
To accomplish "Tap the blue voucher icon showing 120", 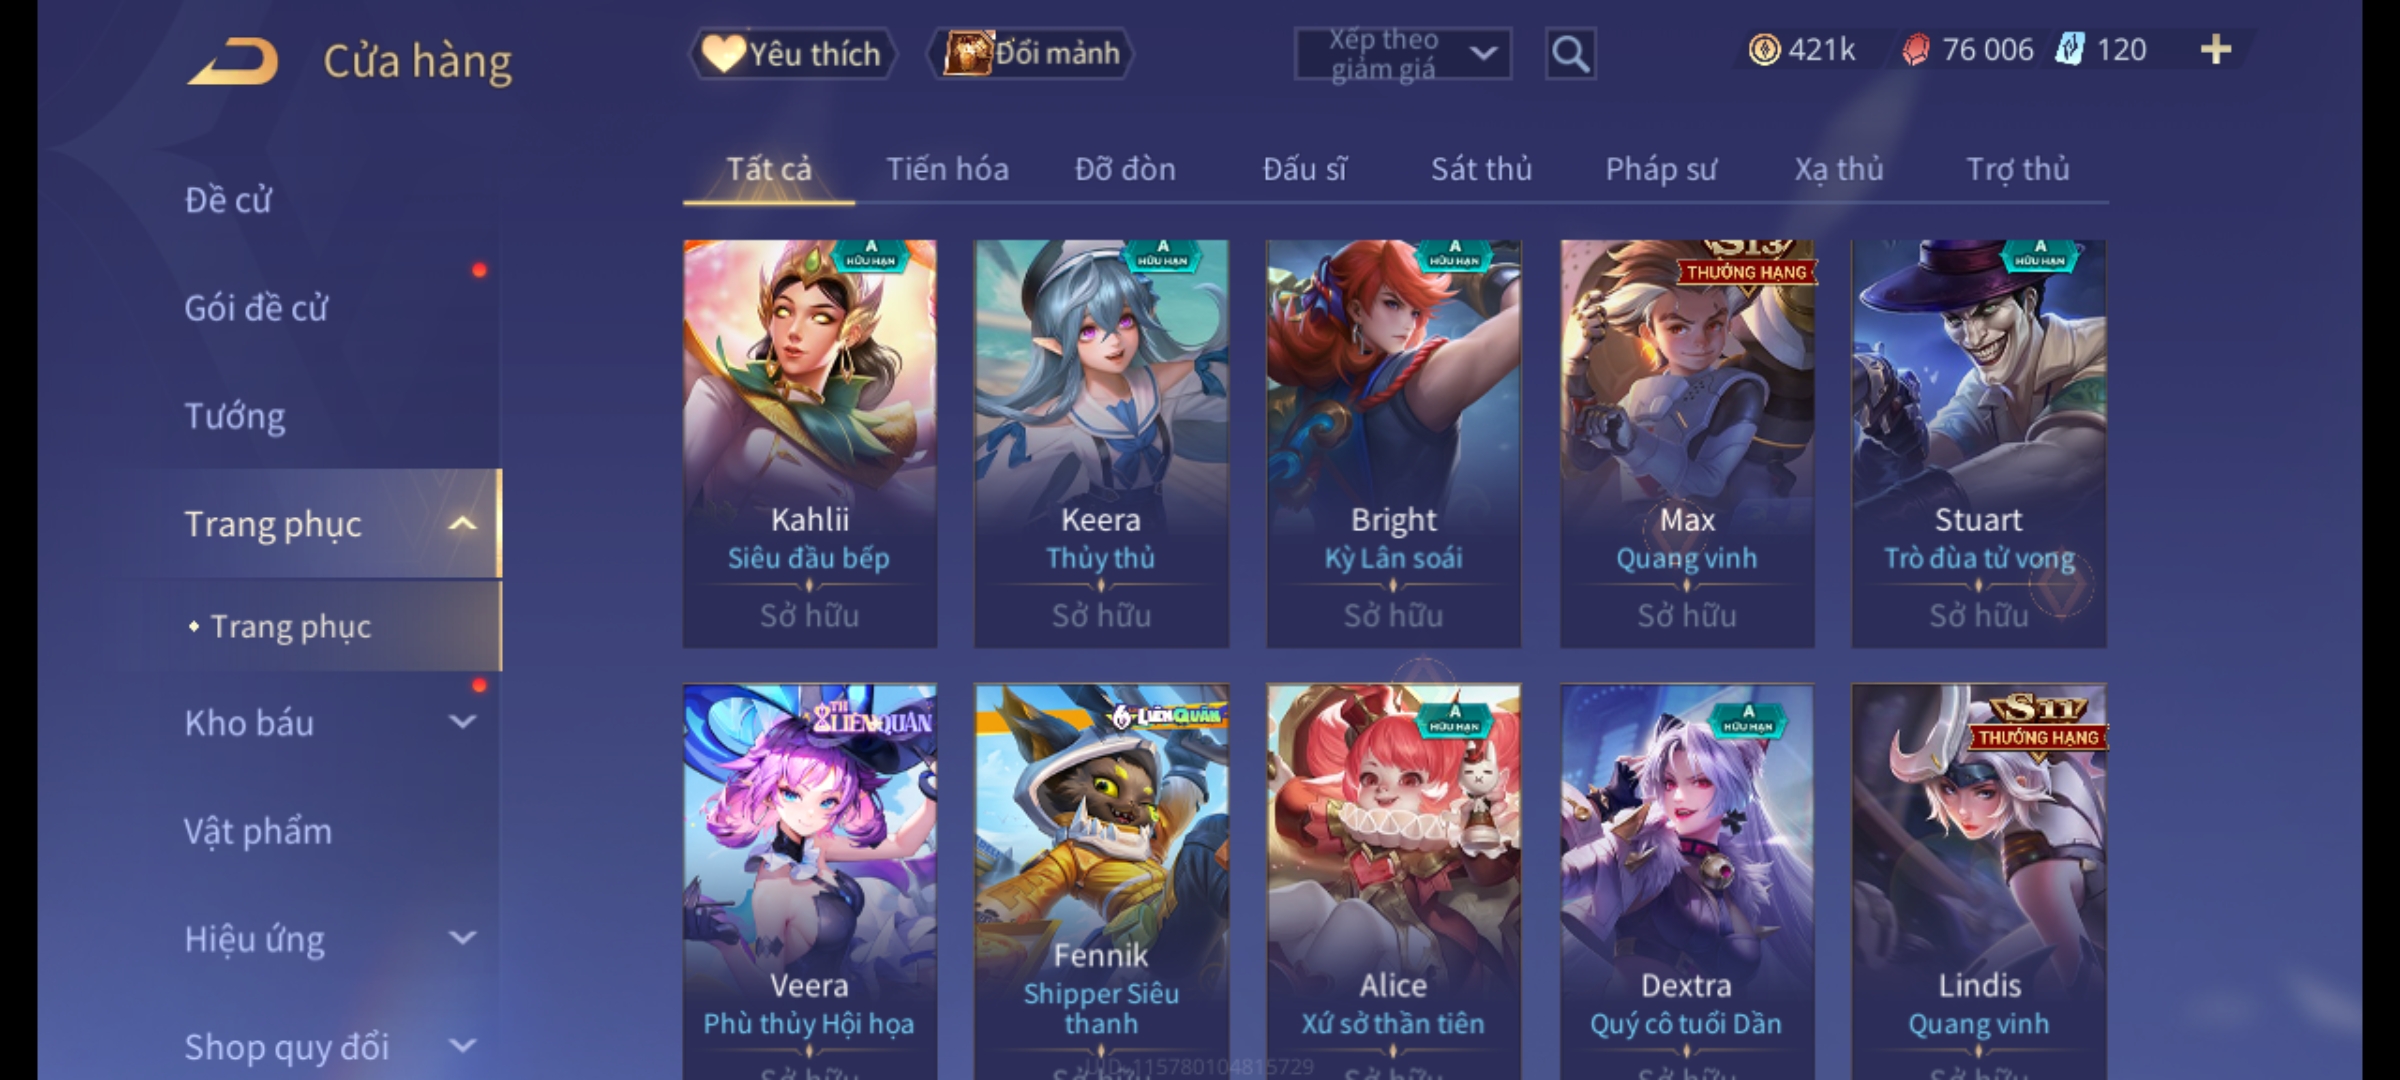I will 2069,50.
